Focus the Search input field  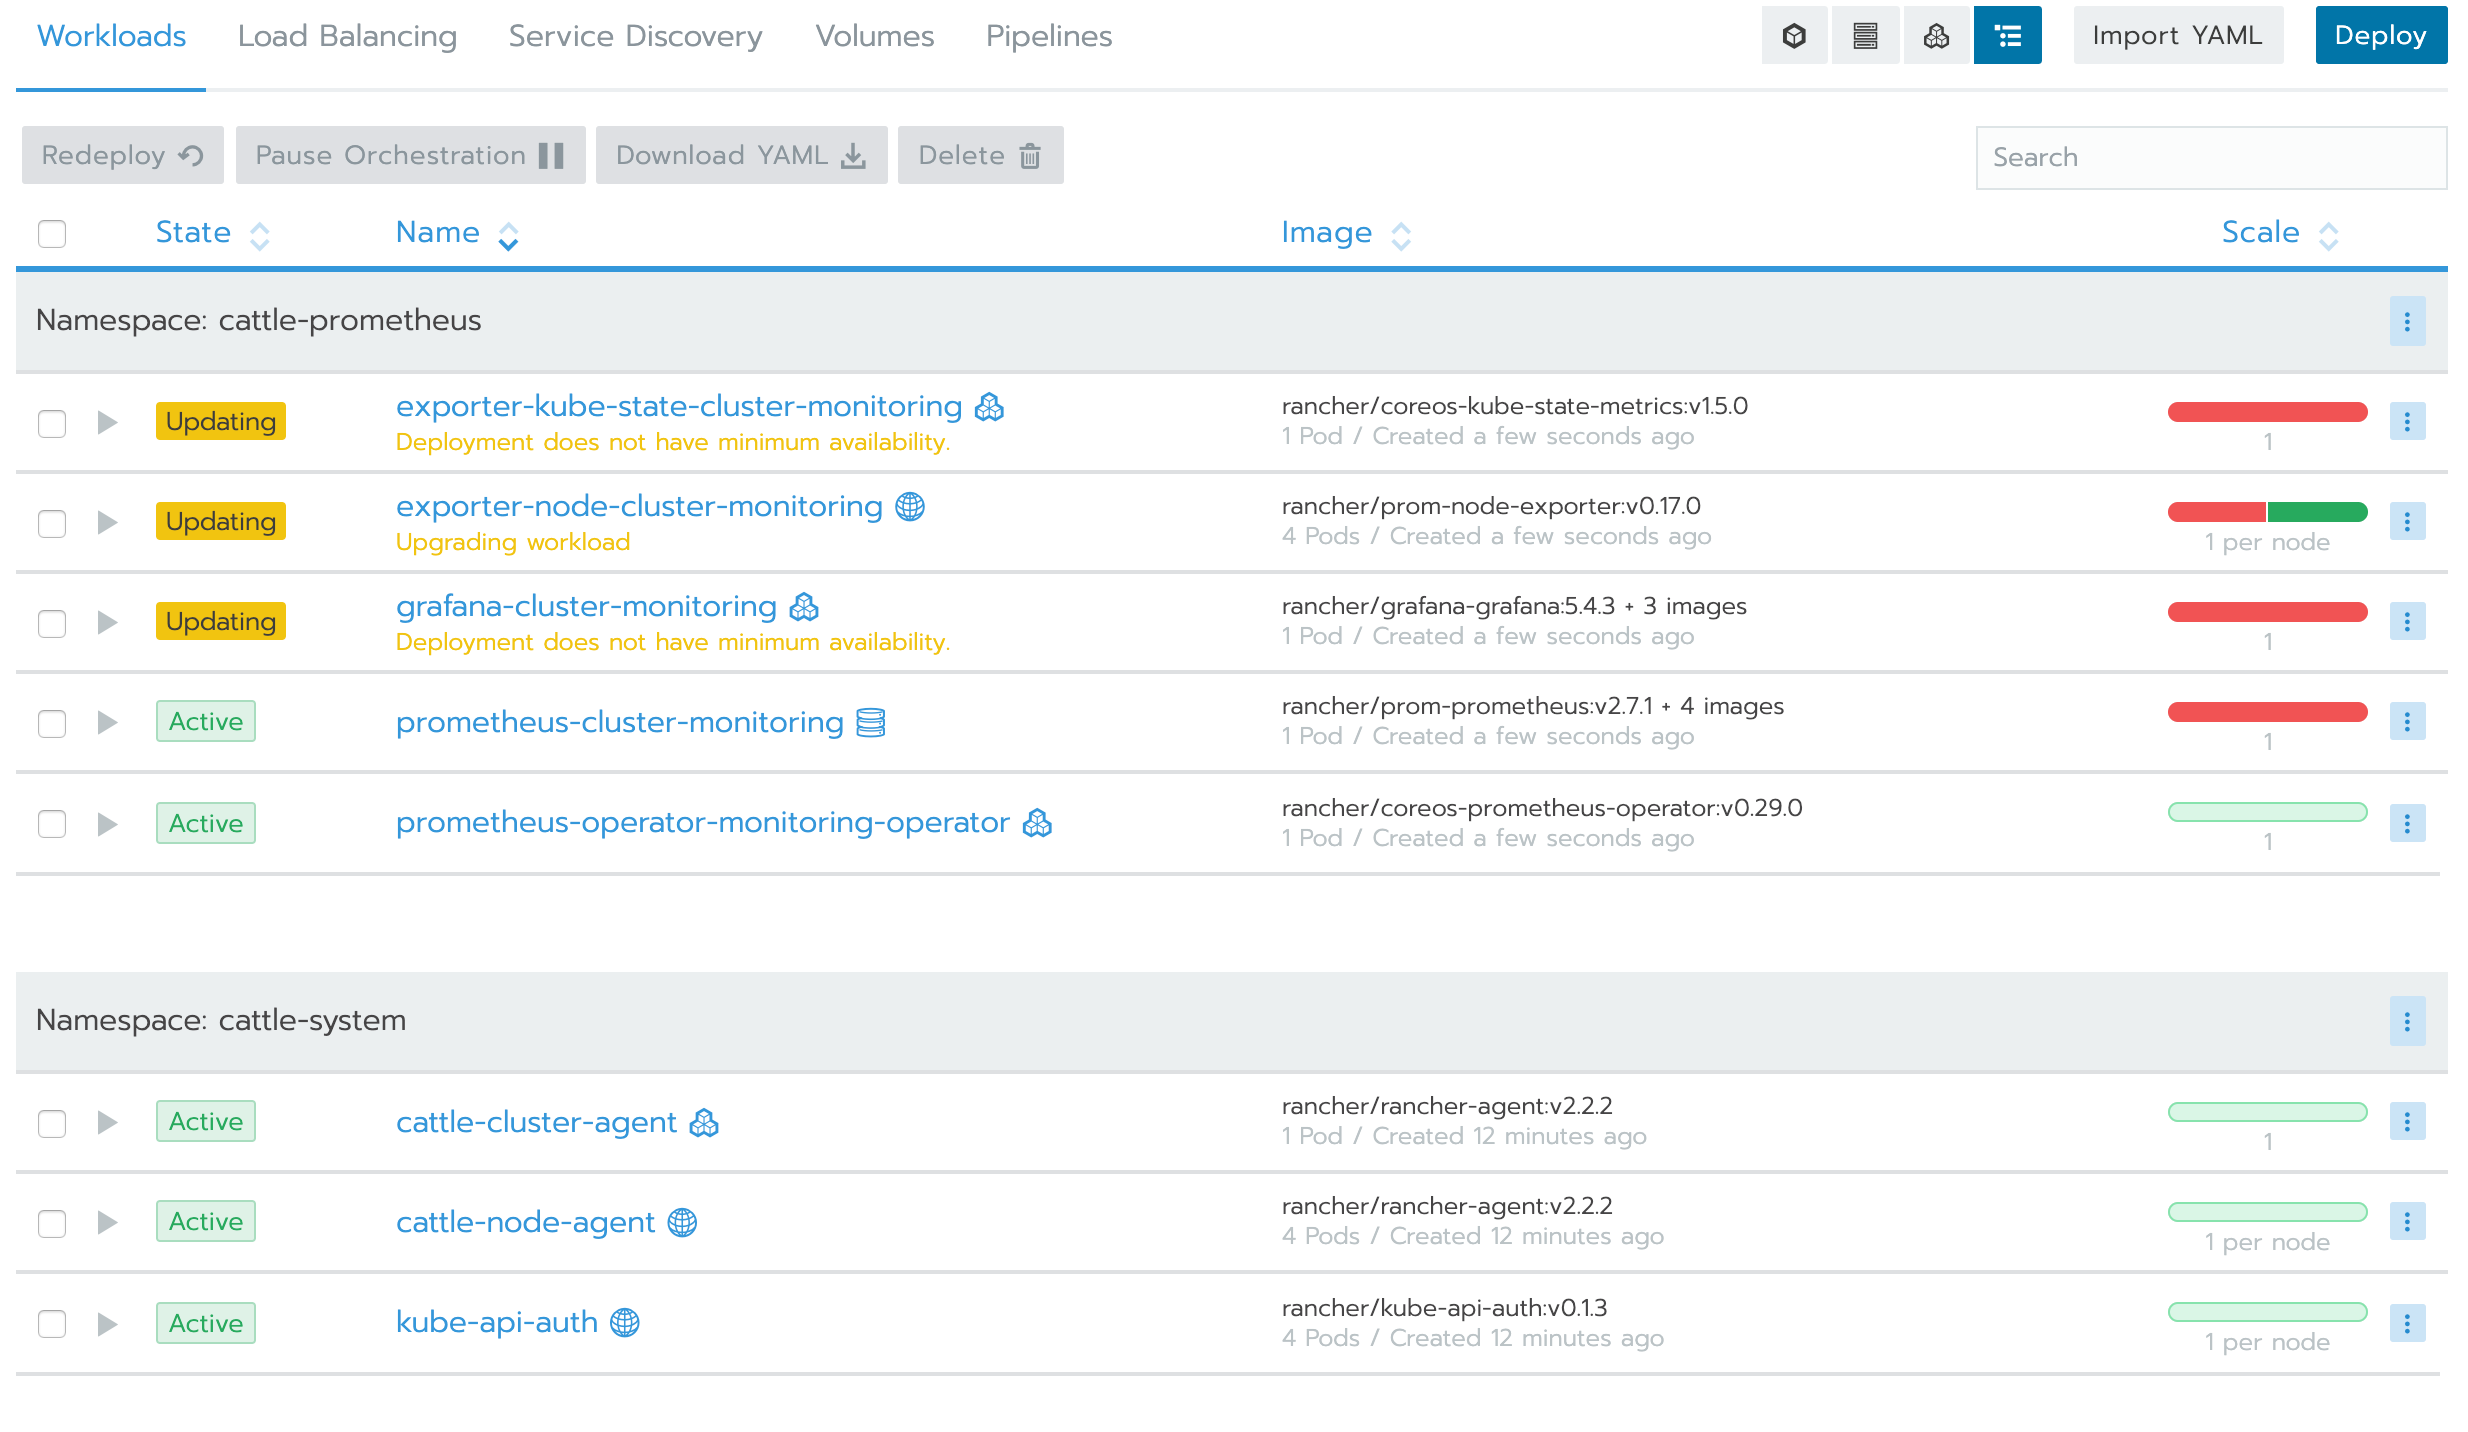coord(2210,158)
